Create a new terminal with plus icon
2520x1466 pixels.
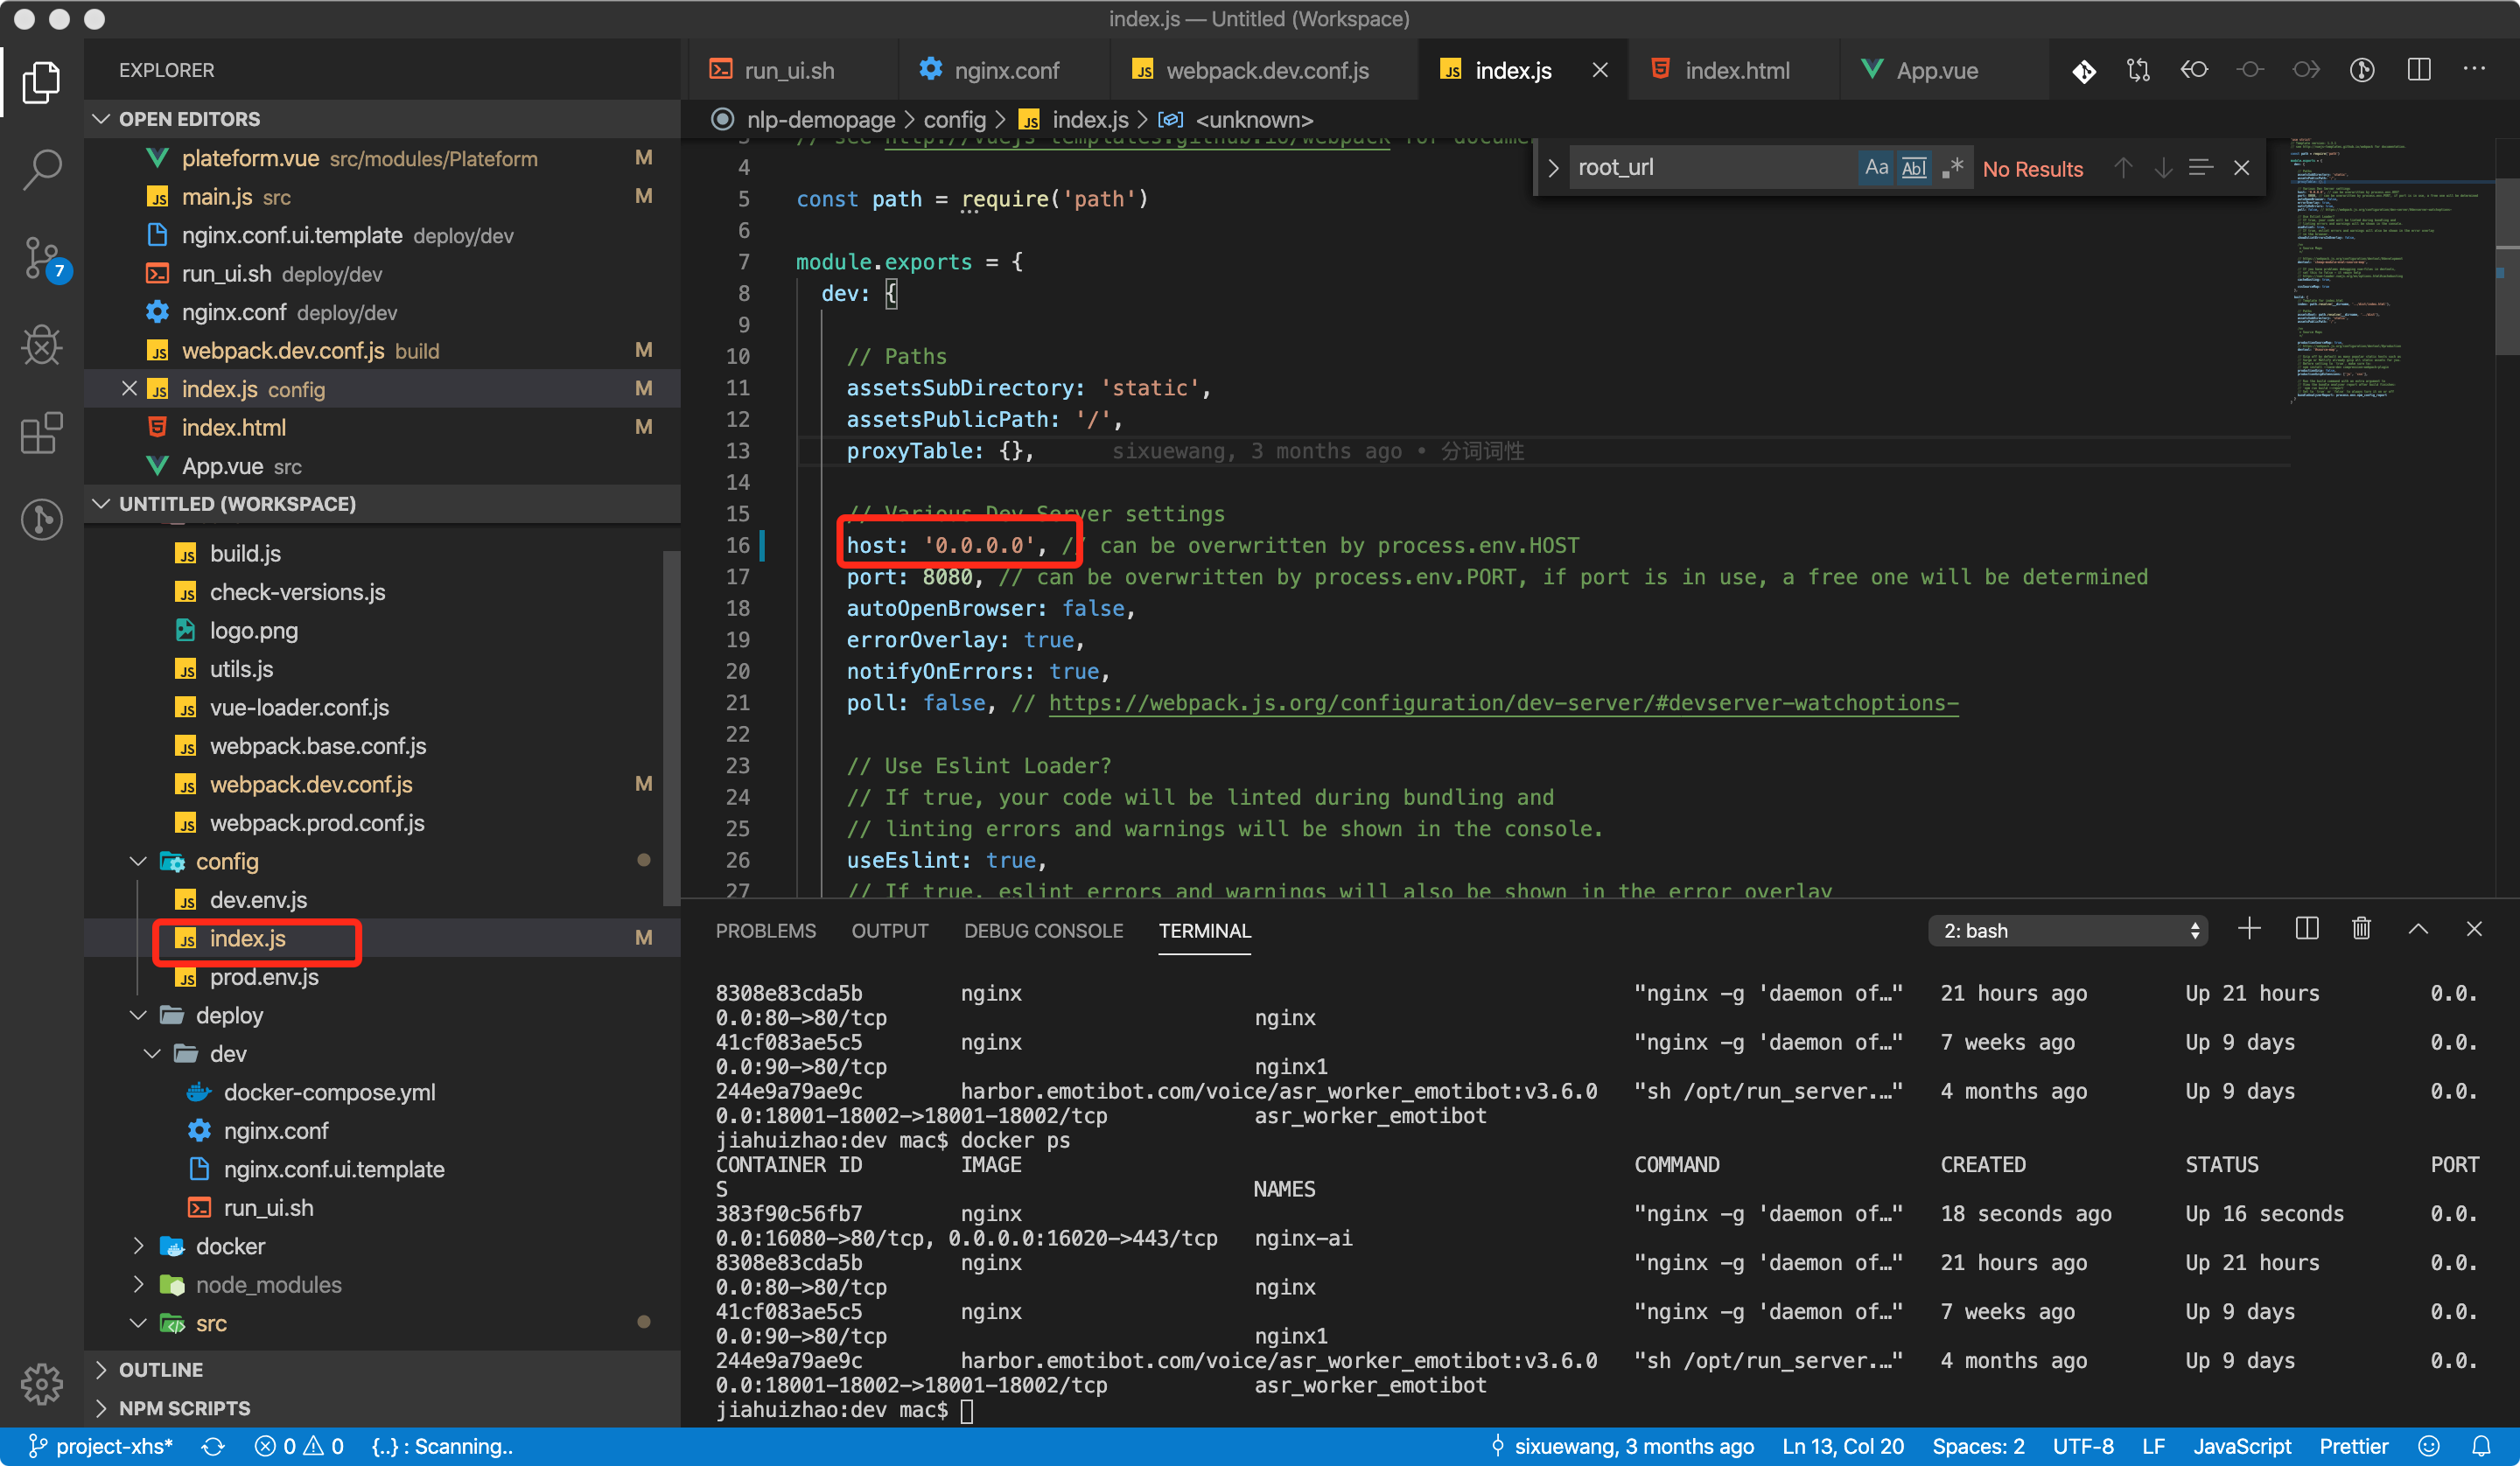[x=2249, y=929]
